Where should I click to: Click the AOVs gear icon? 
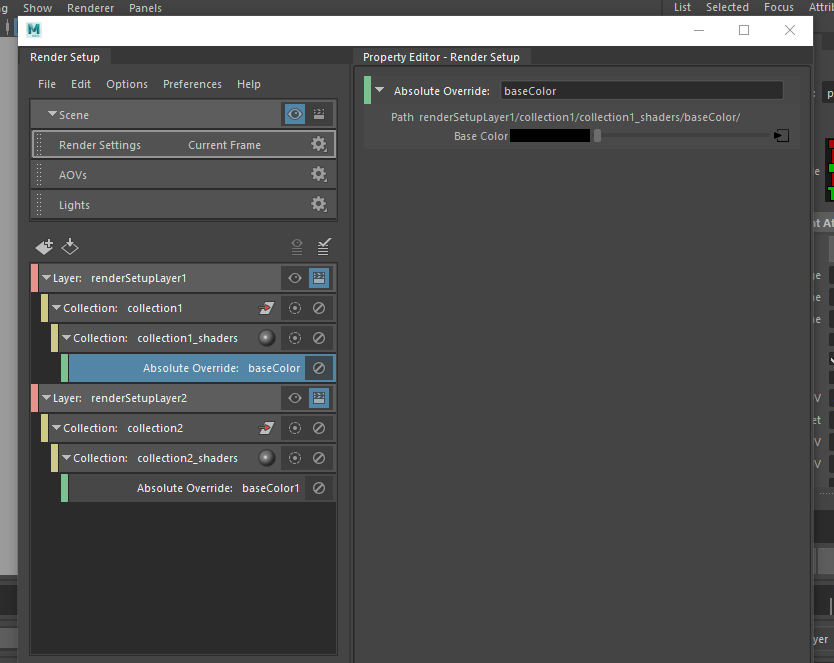318,174
